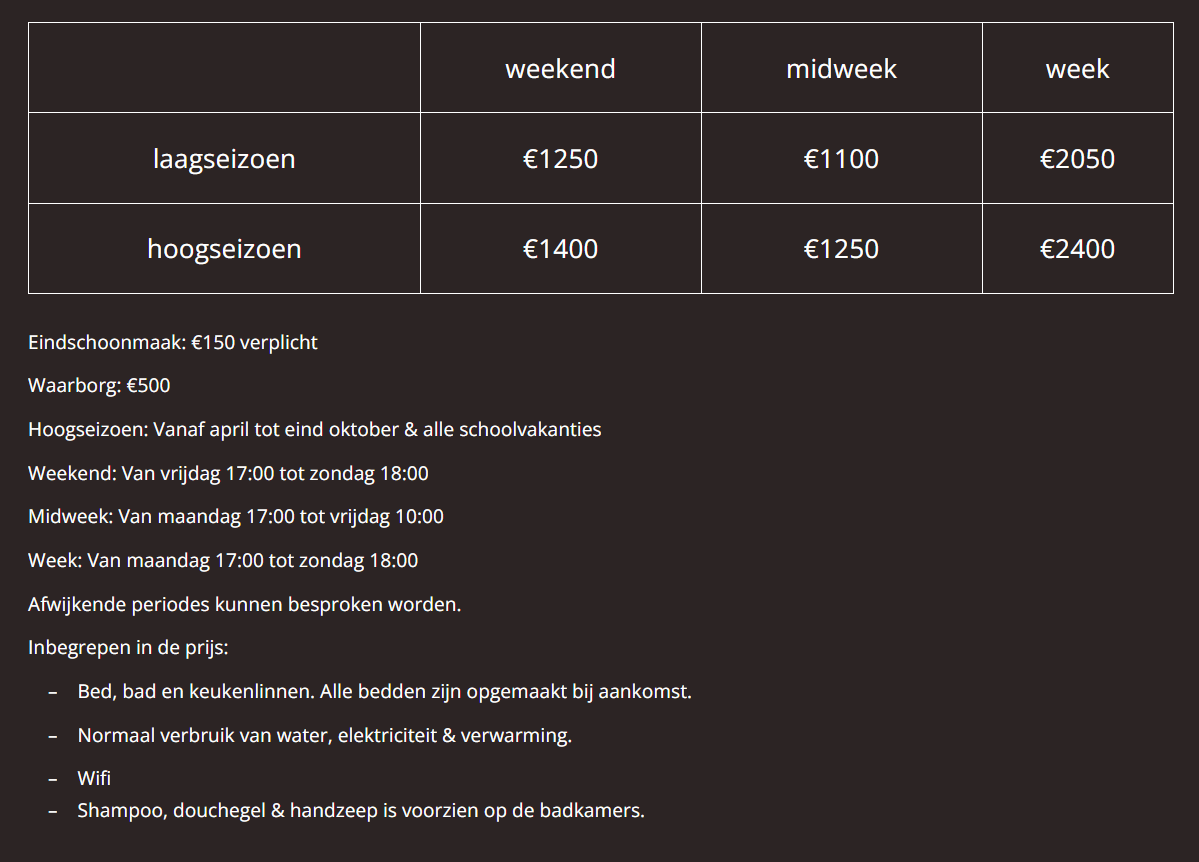This screenshot has height=862, width=1199.
Task: Click the midweek column header
Action: click(841, 69)
